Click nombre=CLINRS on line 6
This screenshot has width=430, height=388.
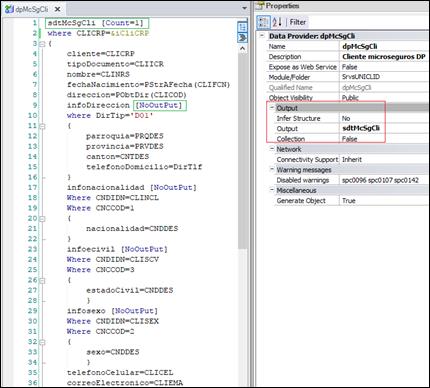click(98, 74)
